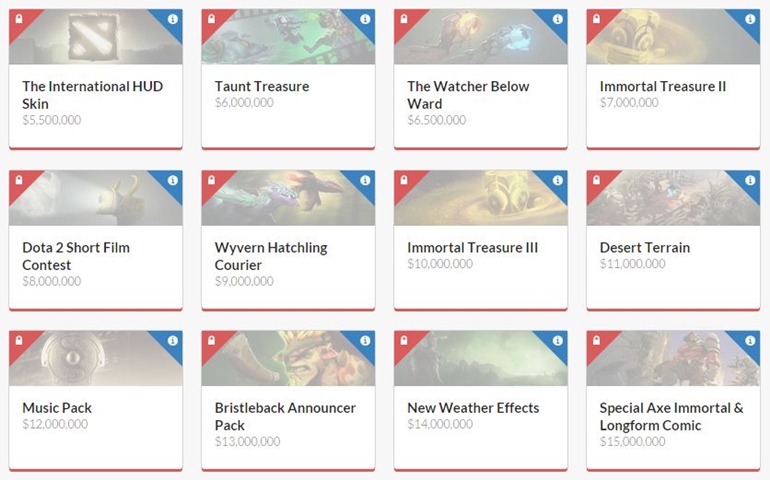Click the Dota logo HUD Skin thumbnail

point(96,36)
